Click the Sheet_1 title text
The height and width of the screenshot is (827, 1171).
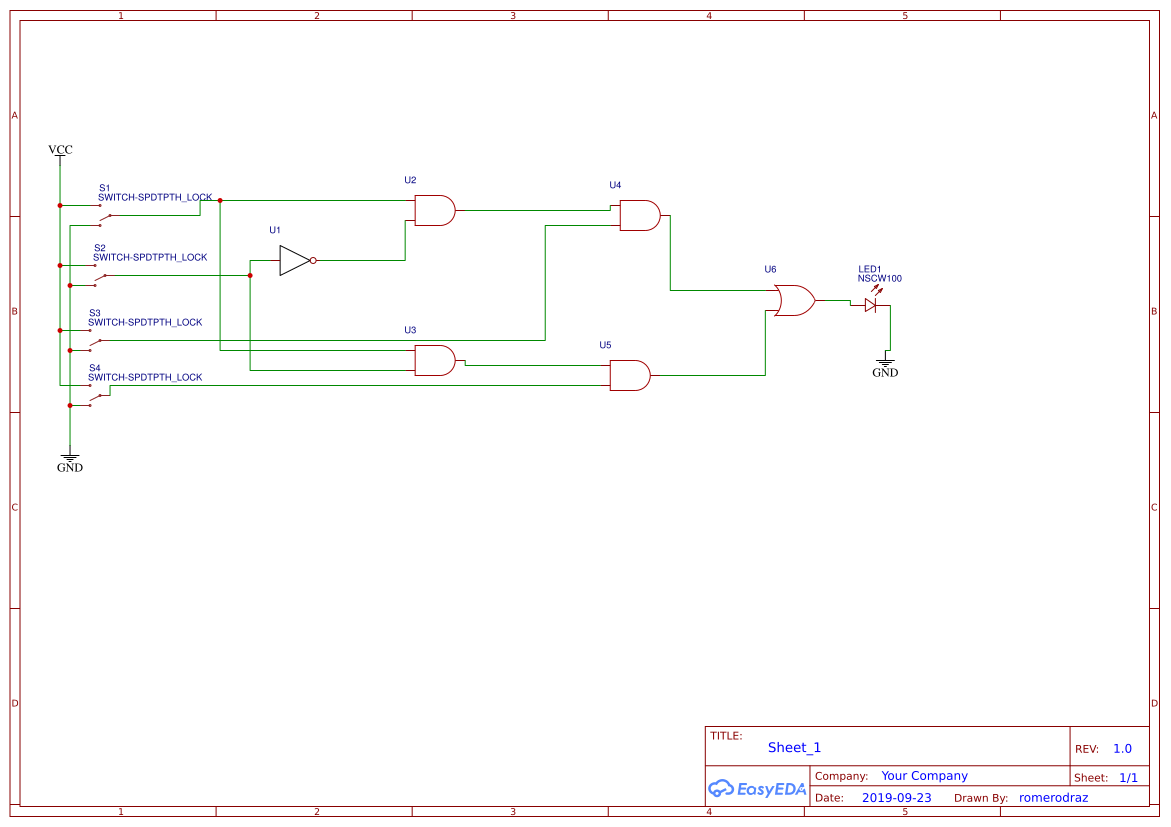point(794,747)
